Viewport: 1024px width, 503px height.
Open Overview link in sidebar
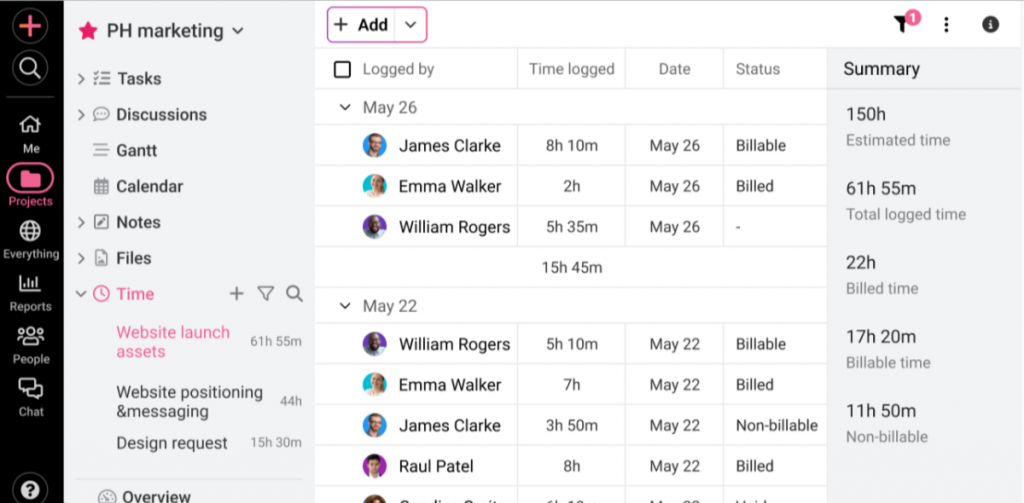[x=156, y=496]
